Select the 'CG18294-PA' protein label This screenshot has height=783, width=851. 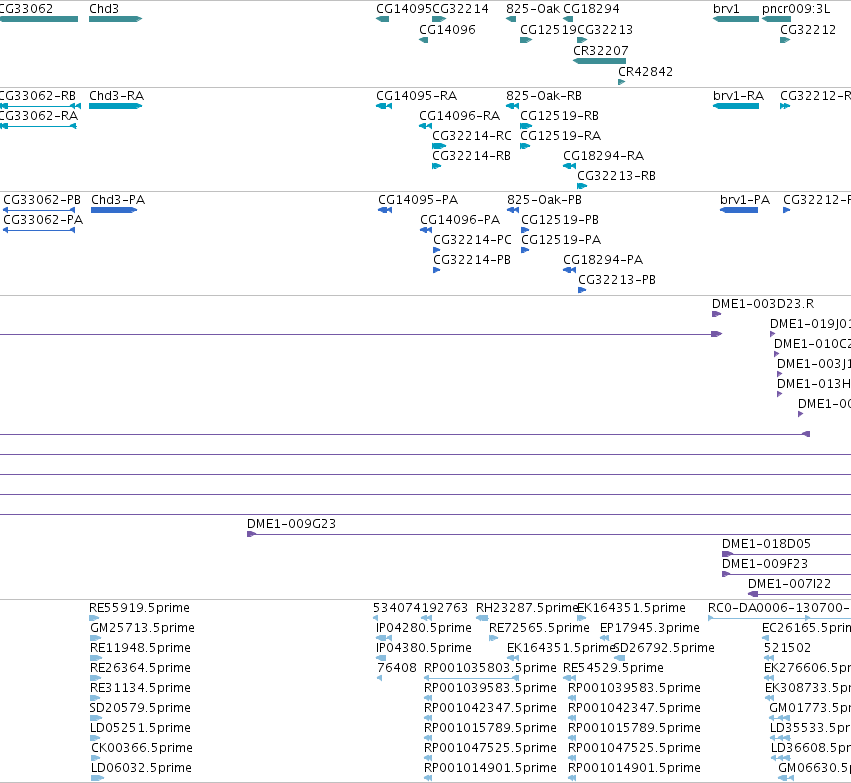click(x=603, y=260)
